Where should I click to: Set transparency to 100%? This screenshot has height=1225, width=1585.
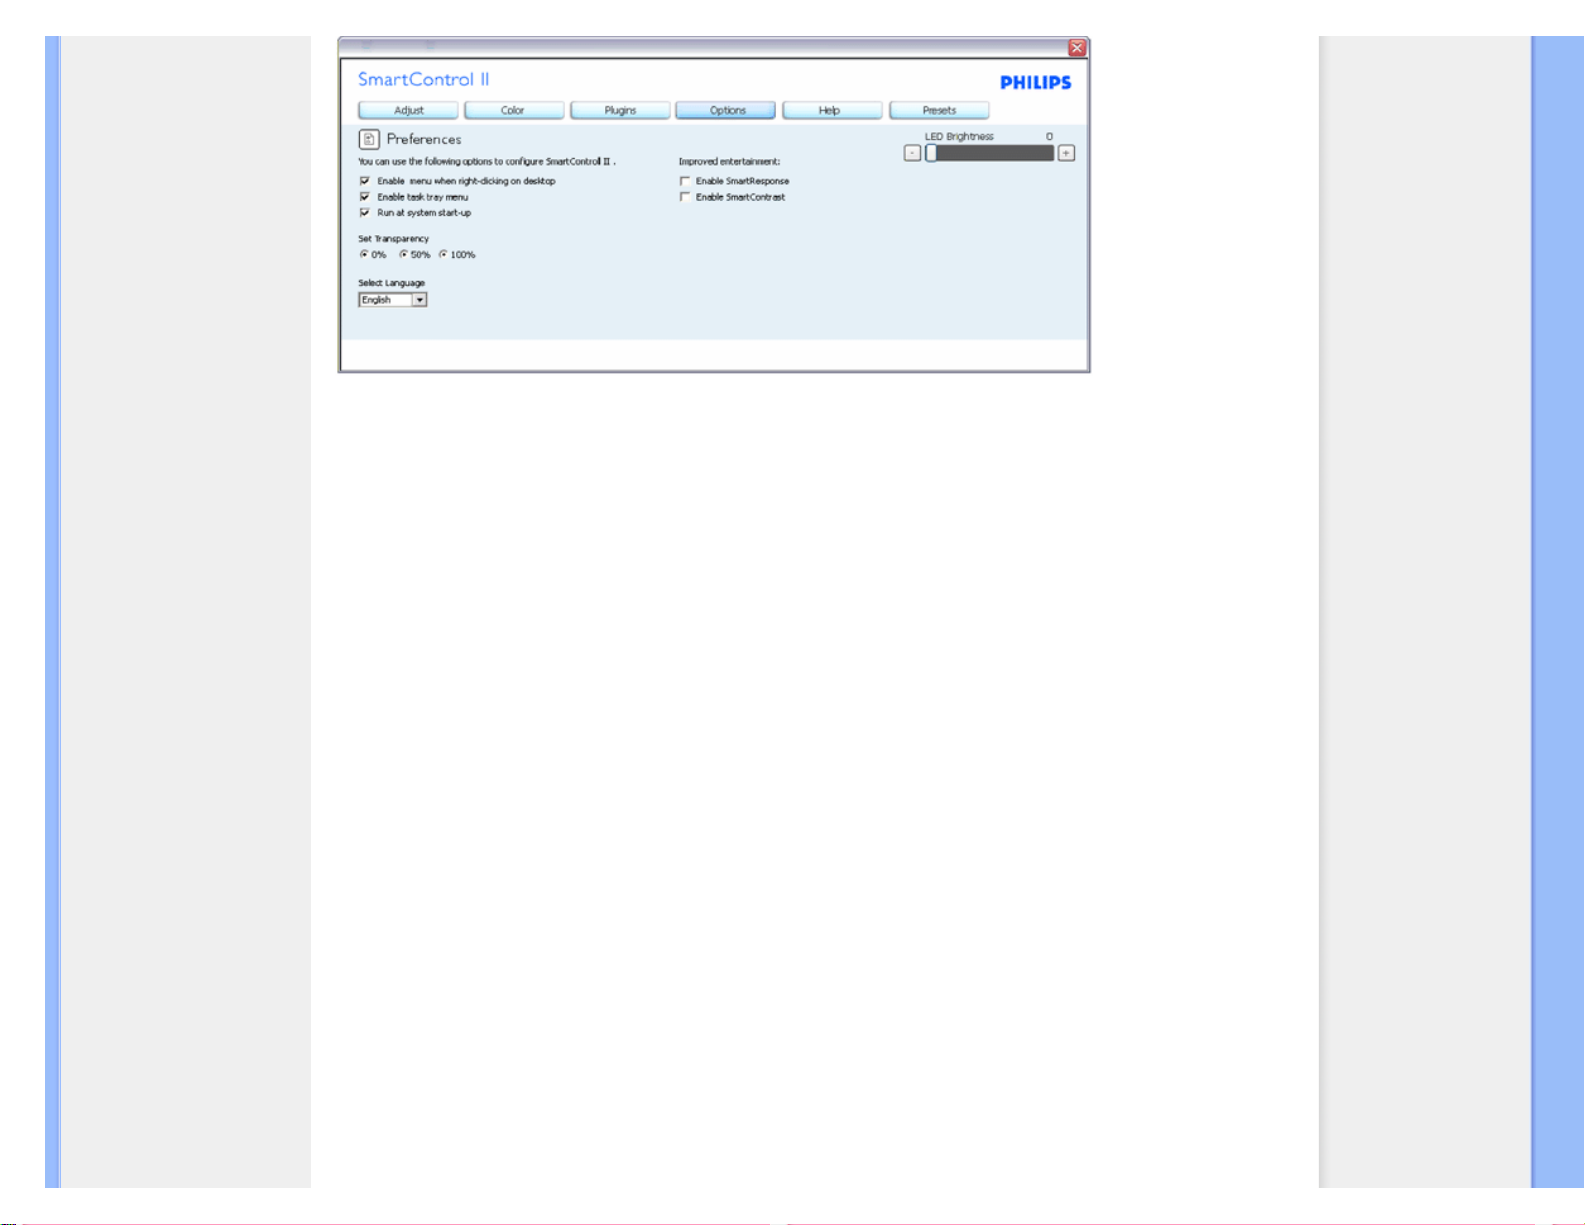pos(443,255)
